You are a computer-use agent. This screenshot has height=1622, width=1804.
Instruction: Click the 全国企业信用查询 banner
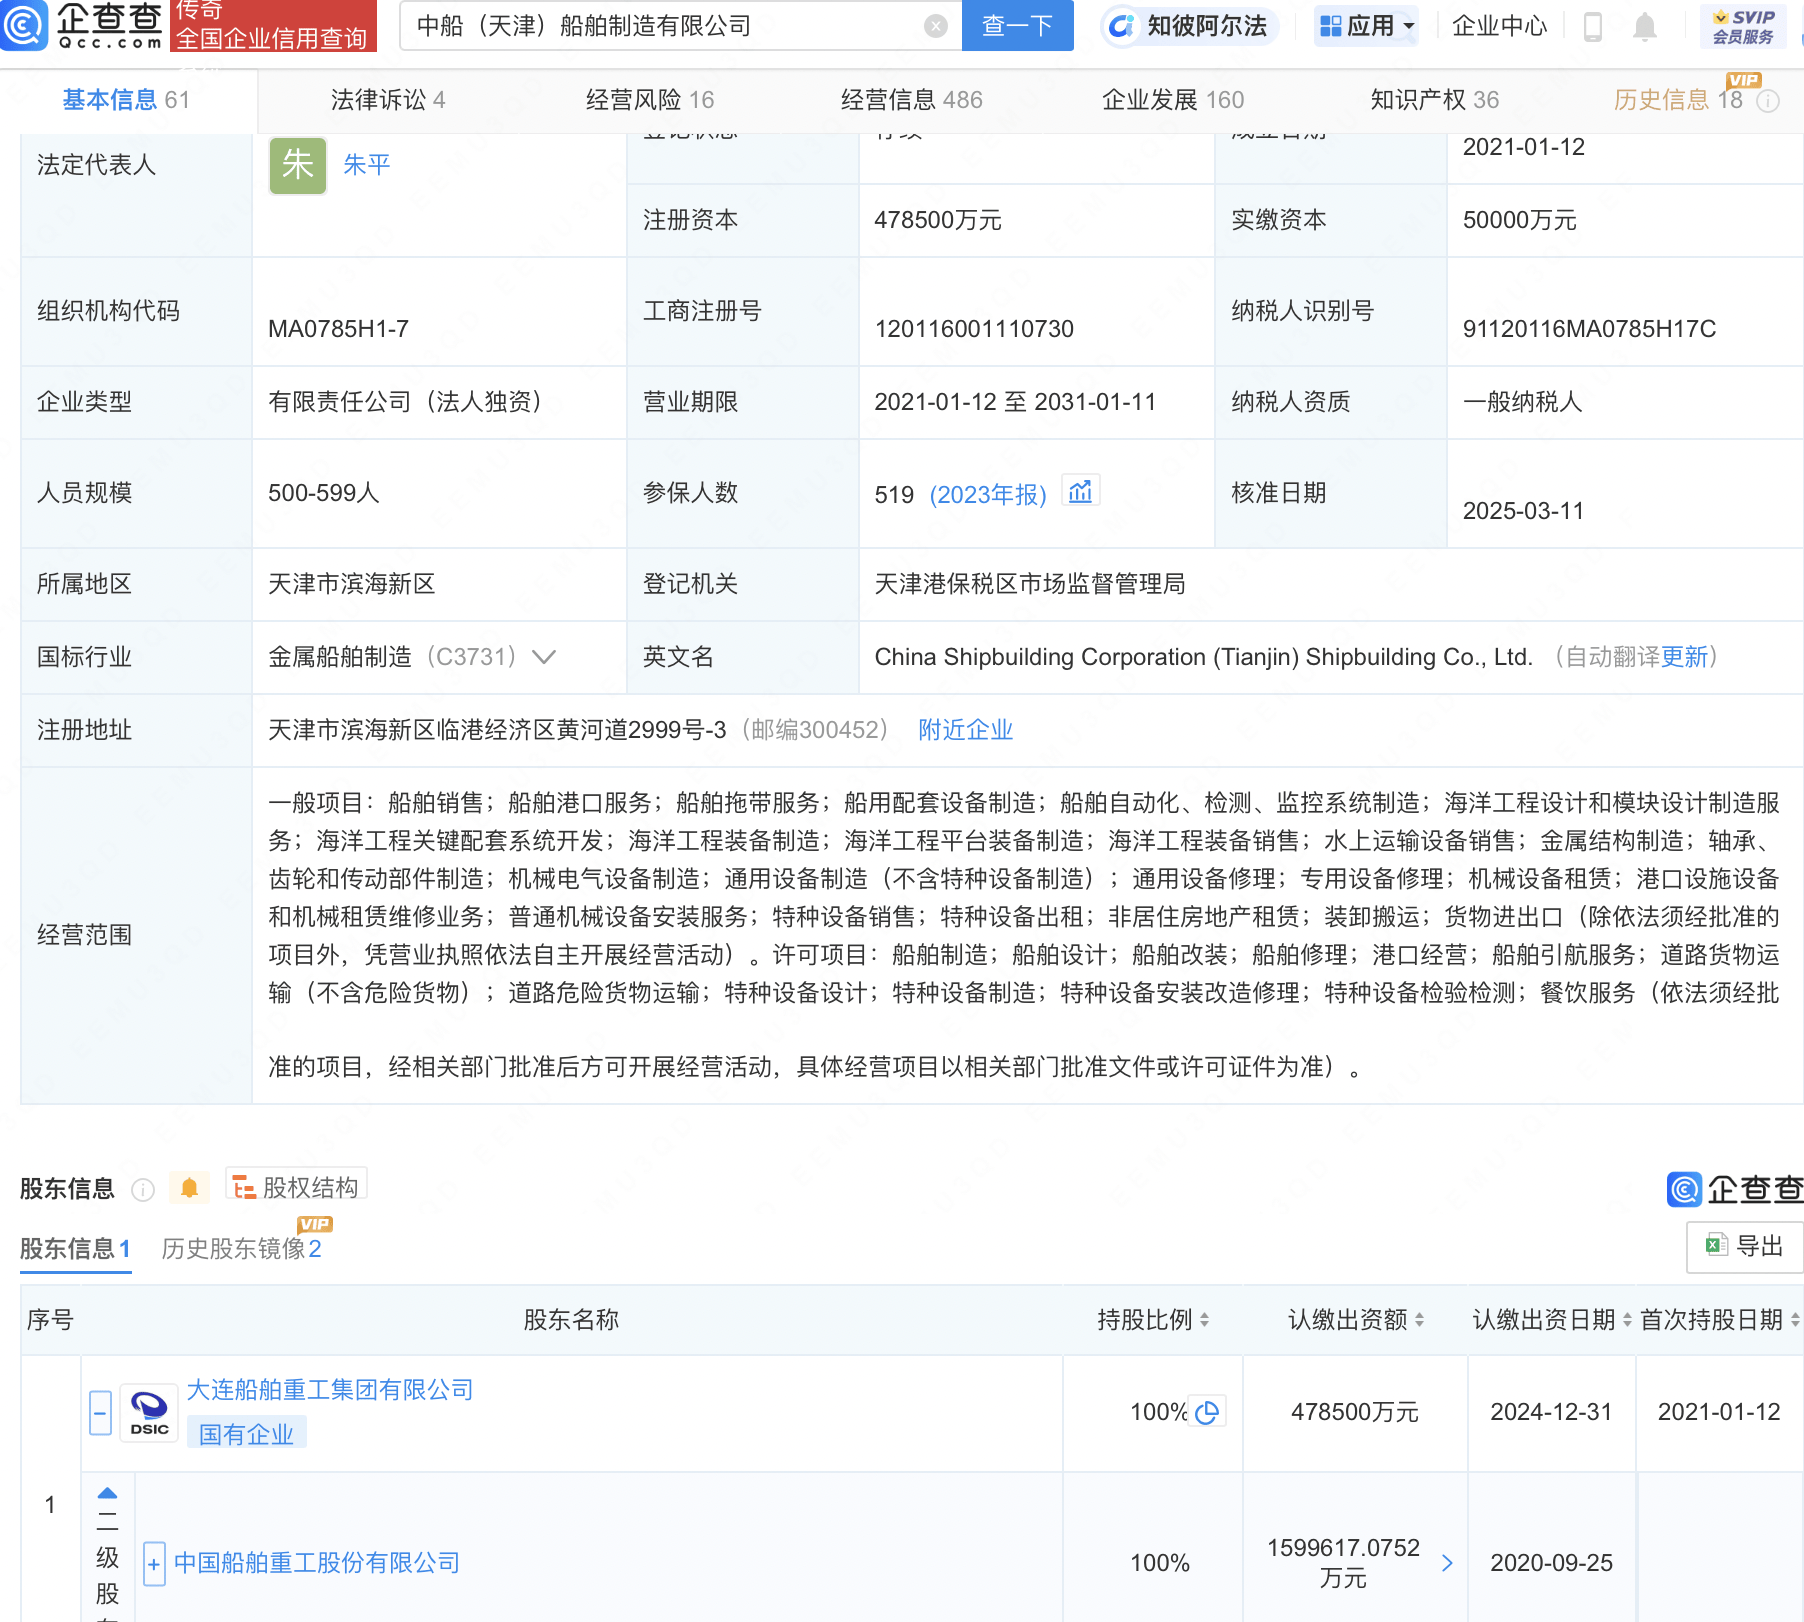(272, 26)
